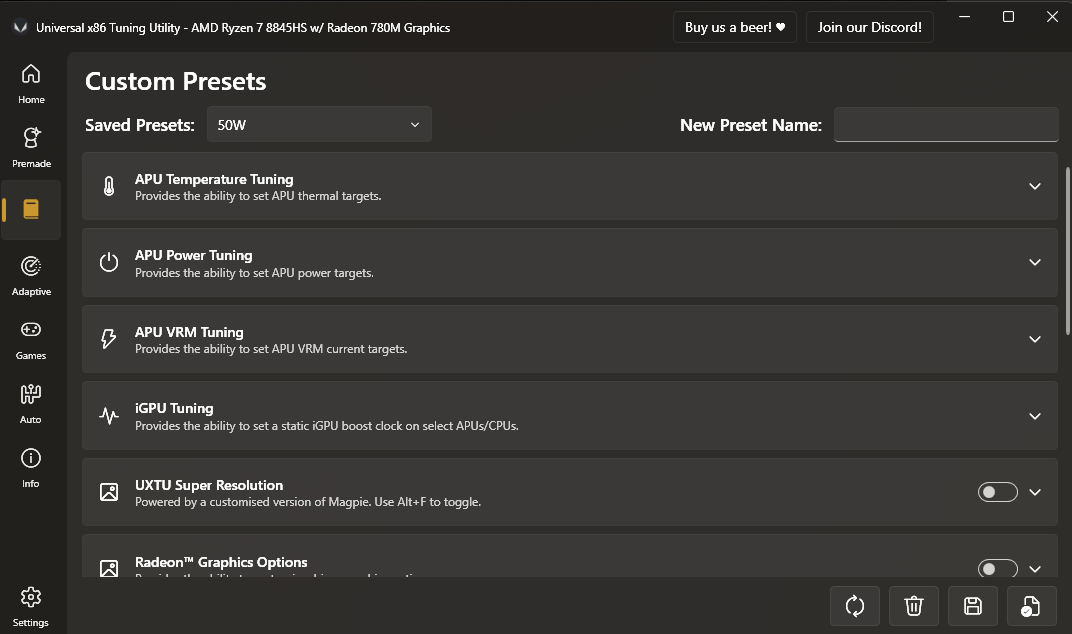
Task: Expand APU Temperature Tuning section
Action: point(1034,186)
